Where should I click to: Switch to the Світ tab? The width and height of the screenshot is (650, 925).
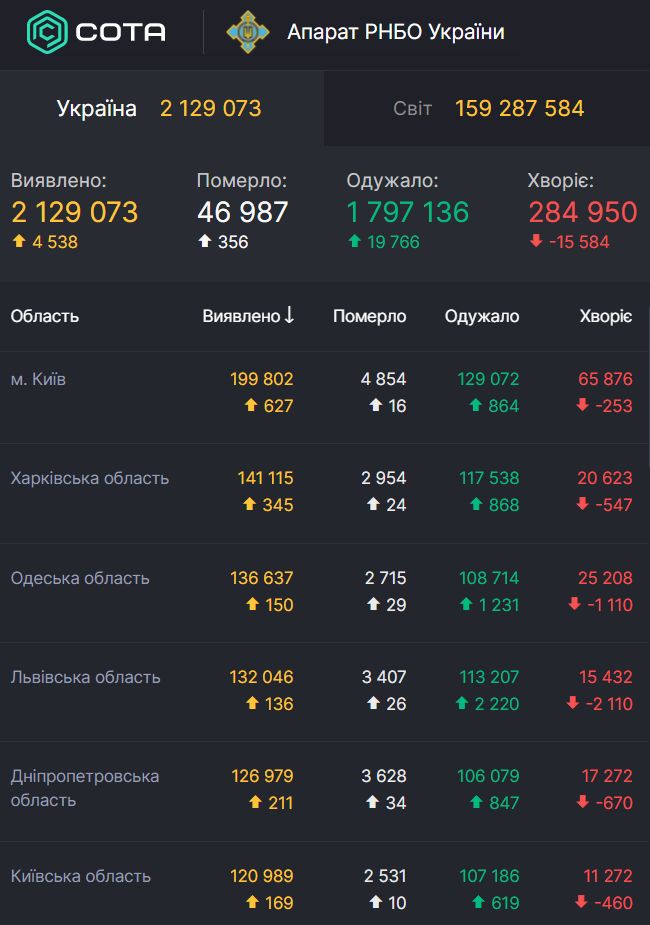(x=487, y=108)
